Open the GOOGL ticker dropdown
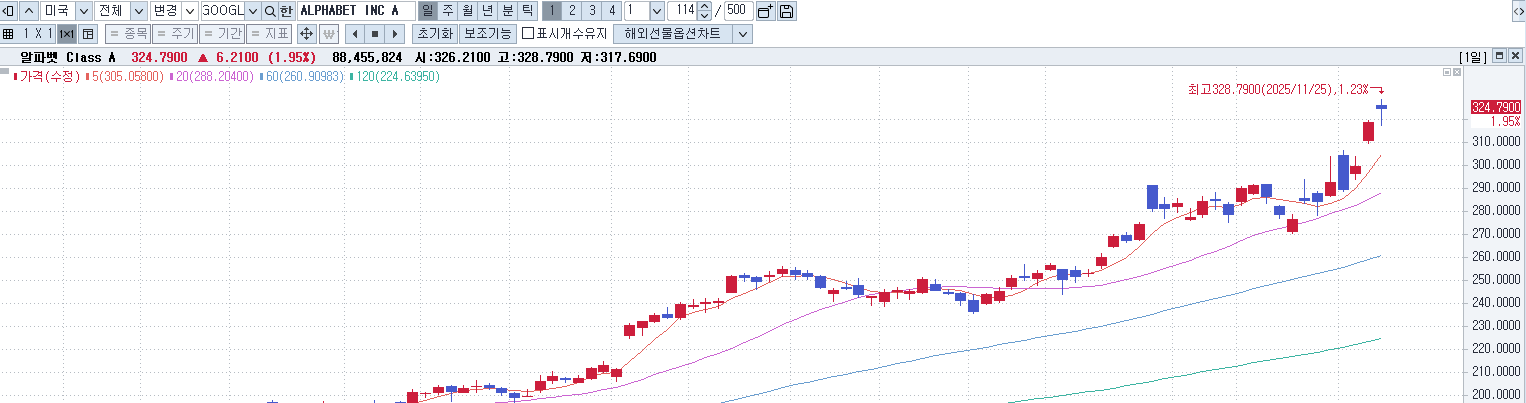 tap(252, 11)
